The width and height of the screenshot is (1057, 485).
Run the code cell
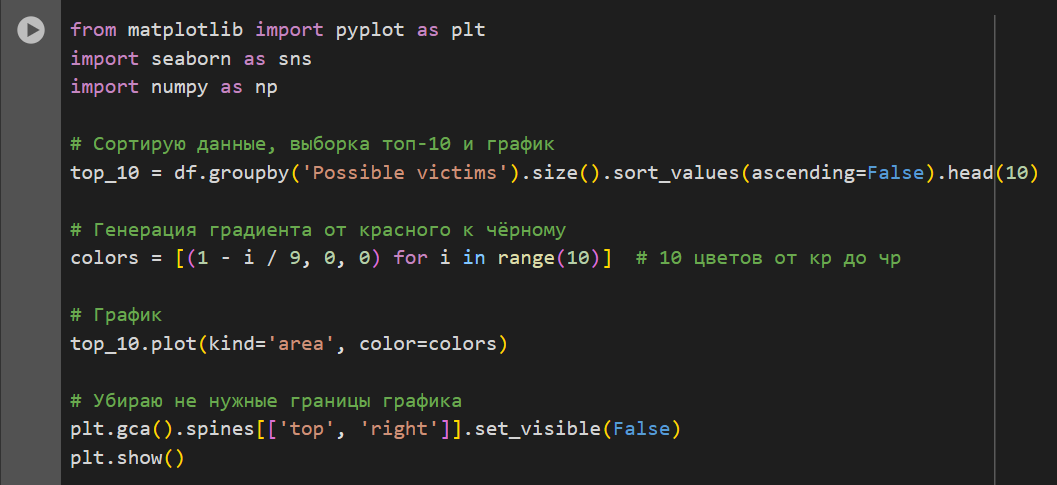31,31
